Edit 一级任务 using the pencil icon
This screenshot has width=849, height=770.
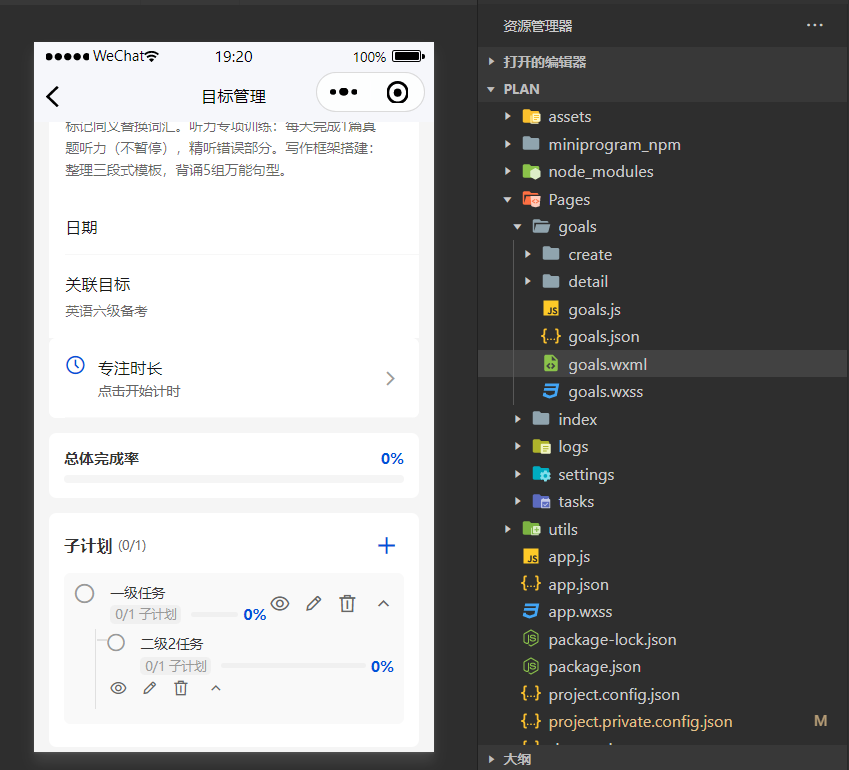point(314,603)
